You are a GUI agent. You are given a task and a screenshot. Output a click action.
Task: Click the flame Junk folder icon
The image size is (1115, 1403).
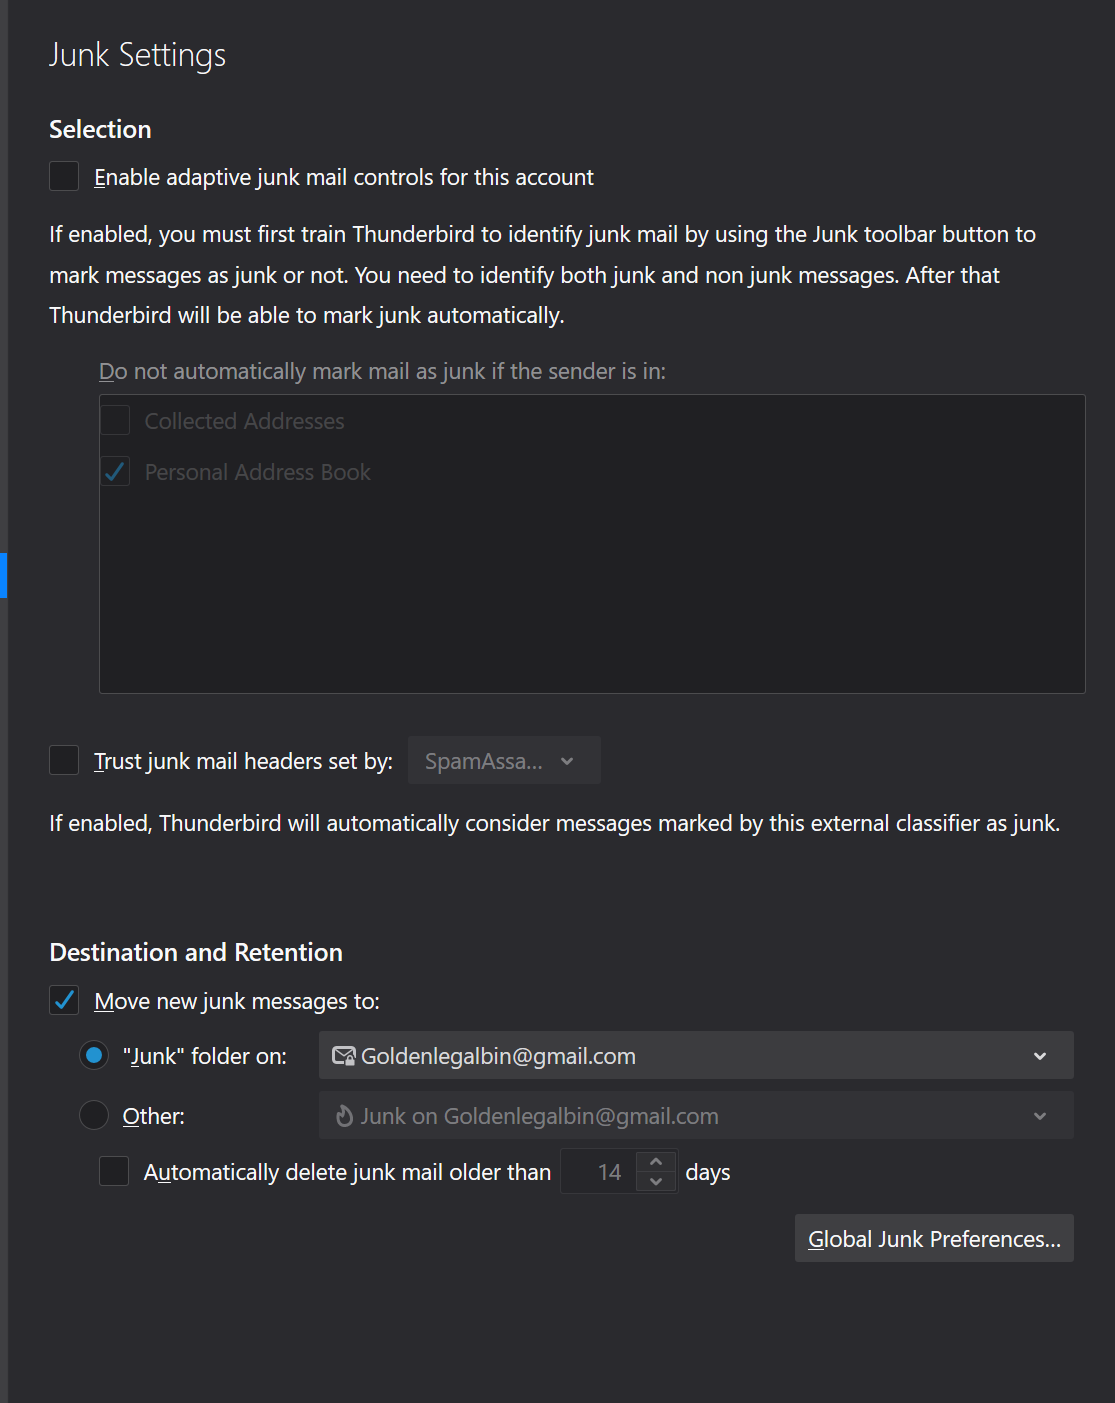(344, 1116)
